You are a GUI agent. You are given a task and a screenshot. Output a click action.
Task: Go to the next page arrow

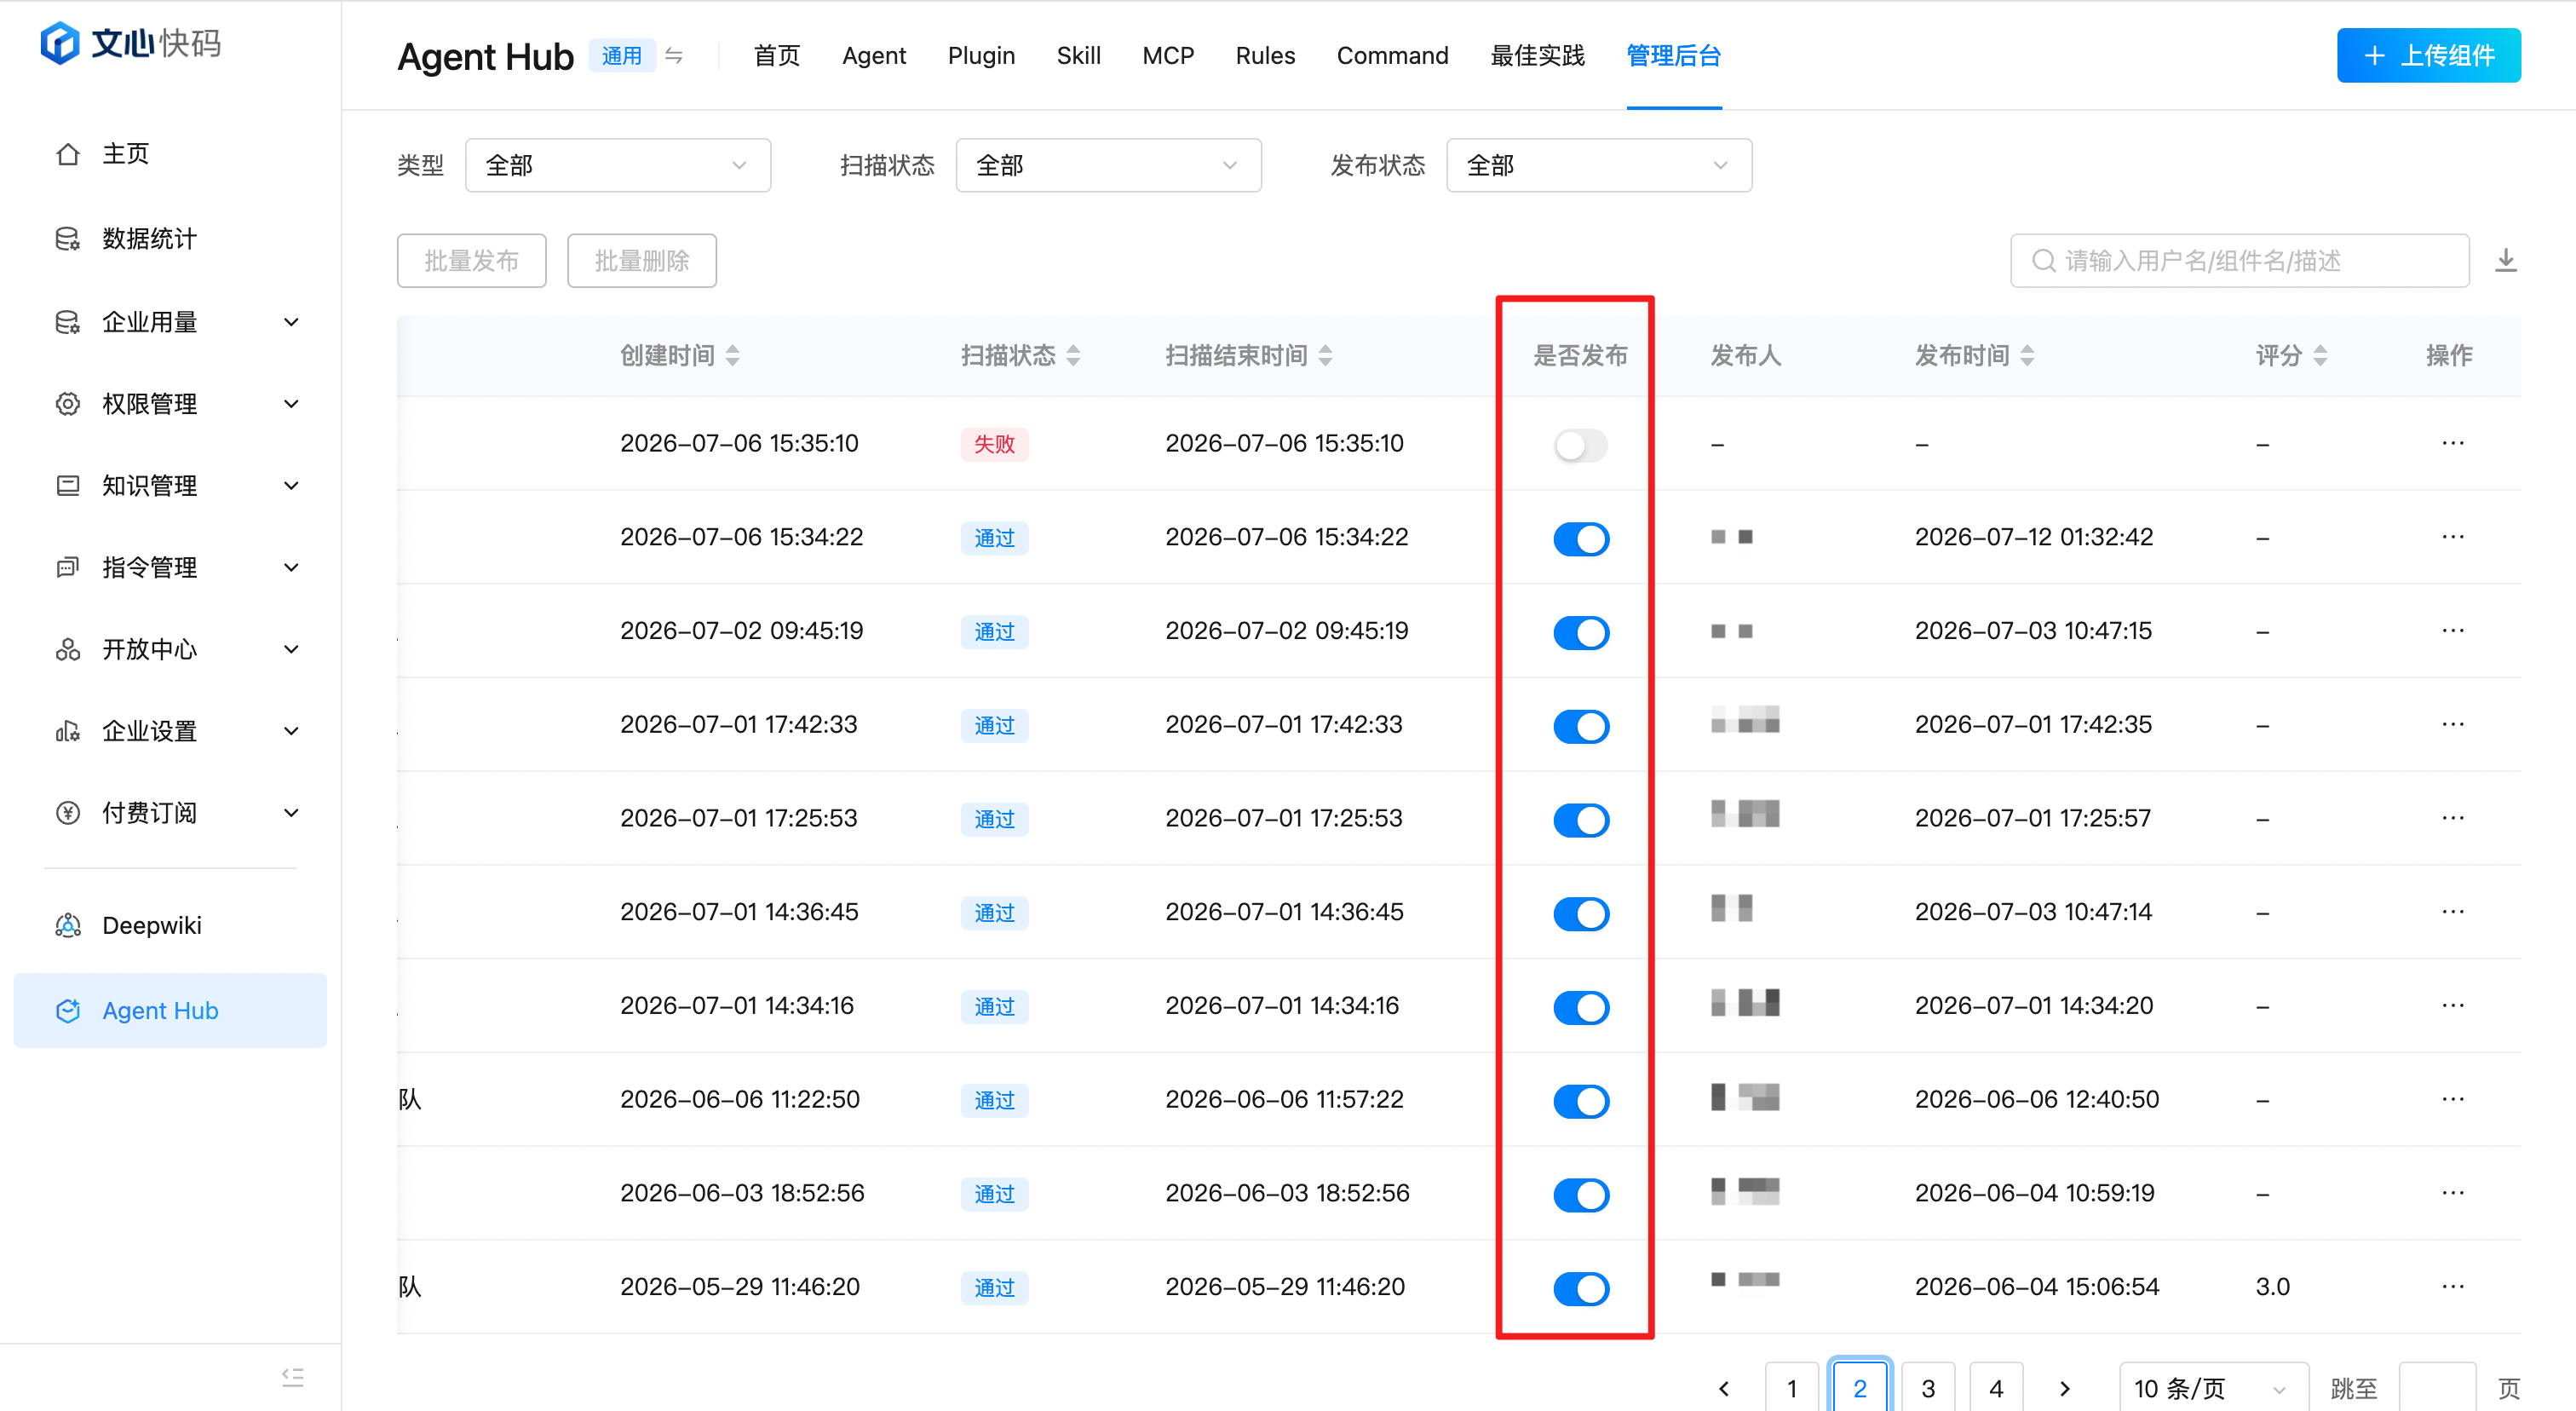tap(2064, 1388)
